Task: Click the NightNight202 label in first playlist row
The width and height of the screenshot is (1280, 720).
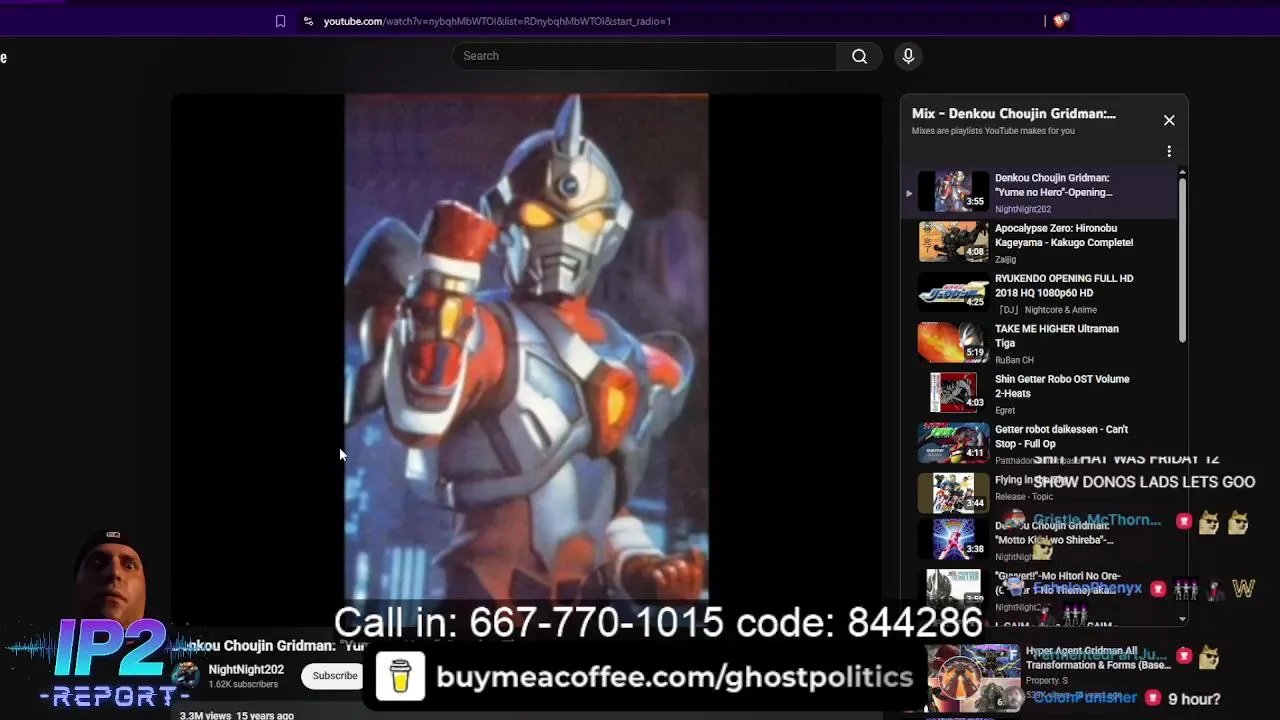Action: click(x=1022, y=210)
